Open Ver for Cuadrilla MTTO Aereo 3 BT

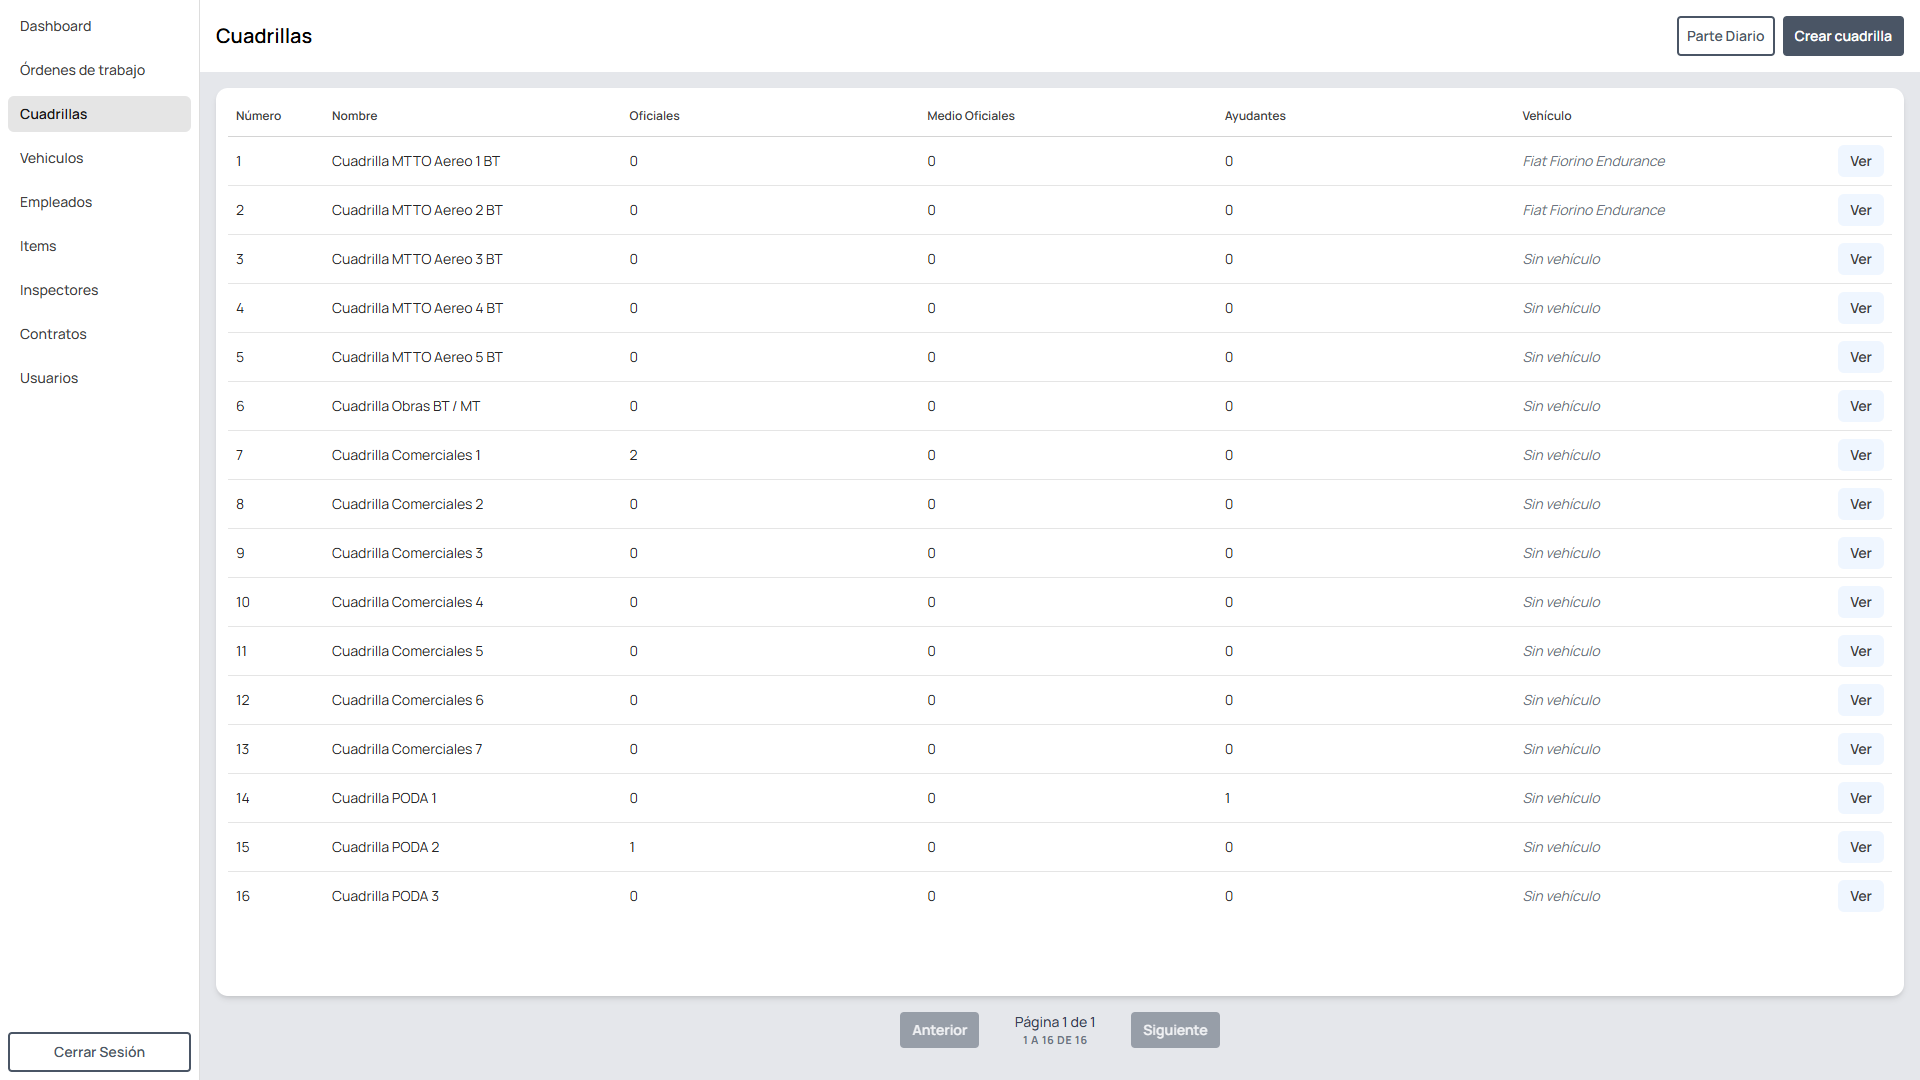click(1860, 259)
